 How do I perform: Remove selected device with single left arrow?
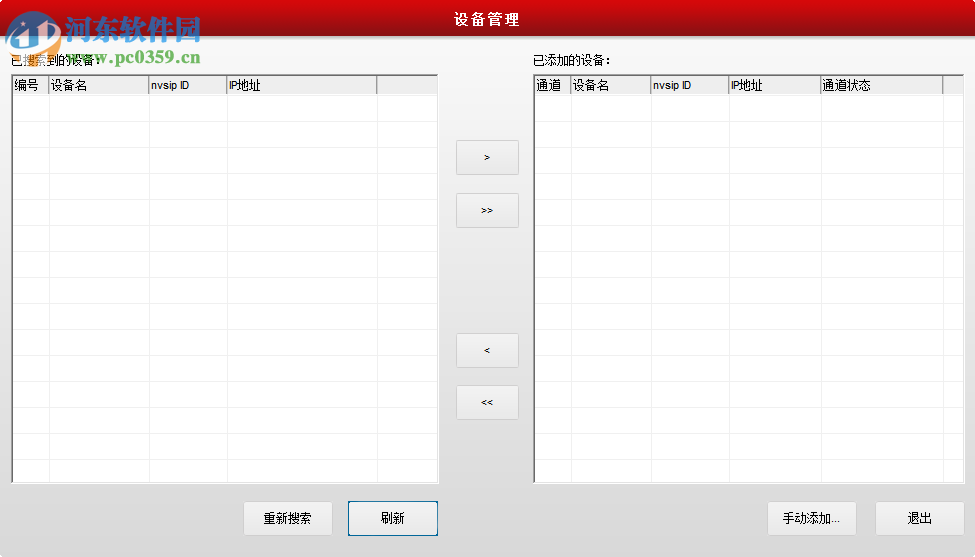coord(487,351)
